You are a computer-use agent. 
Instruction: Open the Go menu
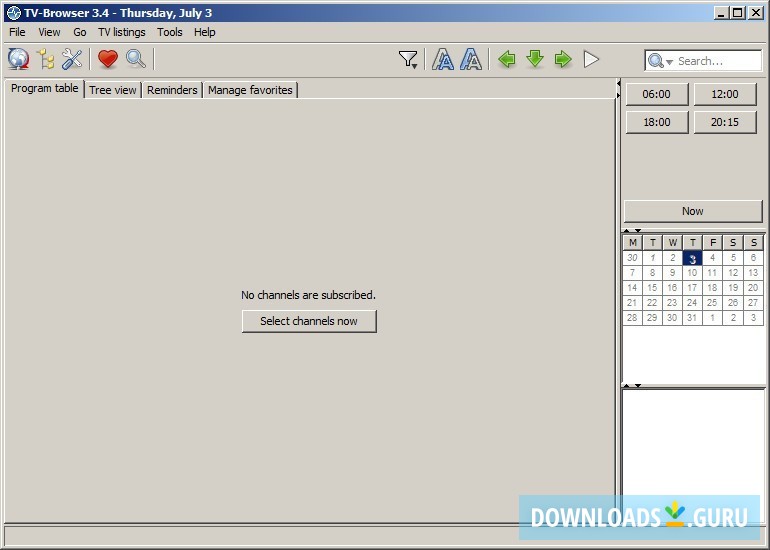point(80,32)
